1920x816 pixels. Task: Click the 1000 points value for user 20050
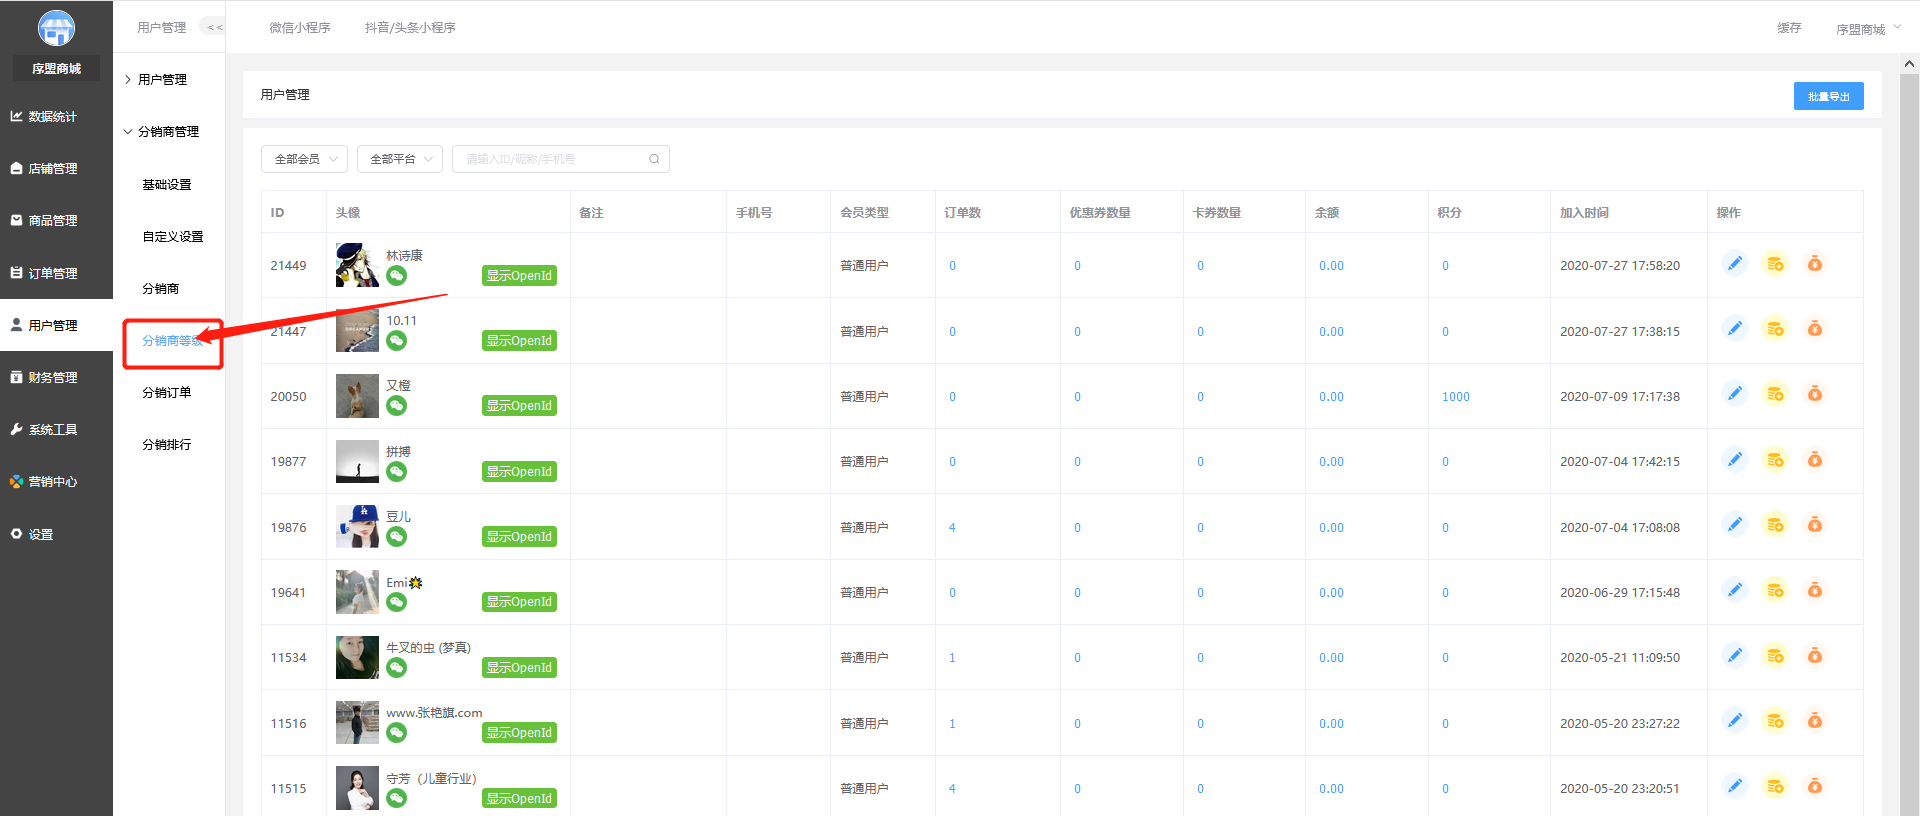pyautogui.click(x=1456, y=396)
